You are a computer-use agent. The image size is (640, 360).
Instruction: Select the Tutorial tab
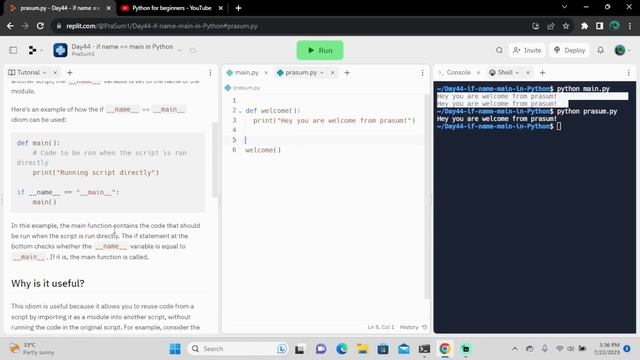27,72
